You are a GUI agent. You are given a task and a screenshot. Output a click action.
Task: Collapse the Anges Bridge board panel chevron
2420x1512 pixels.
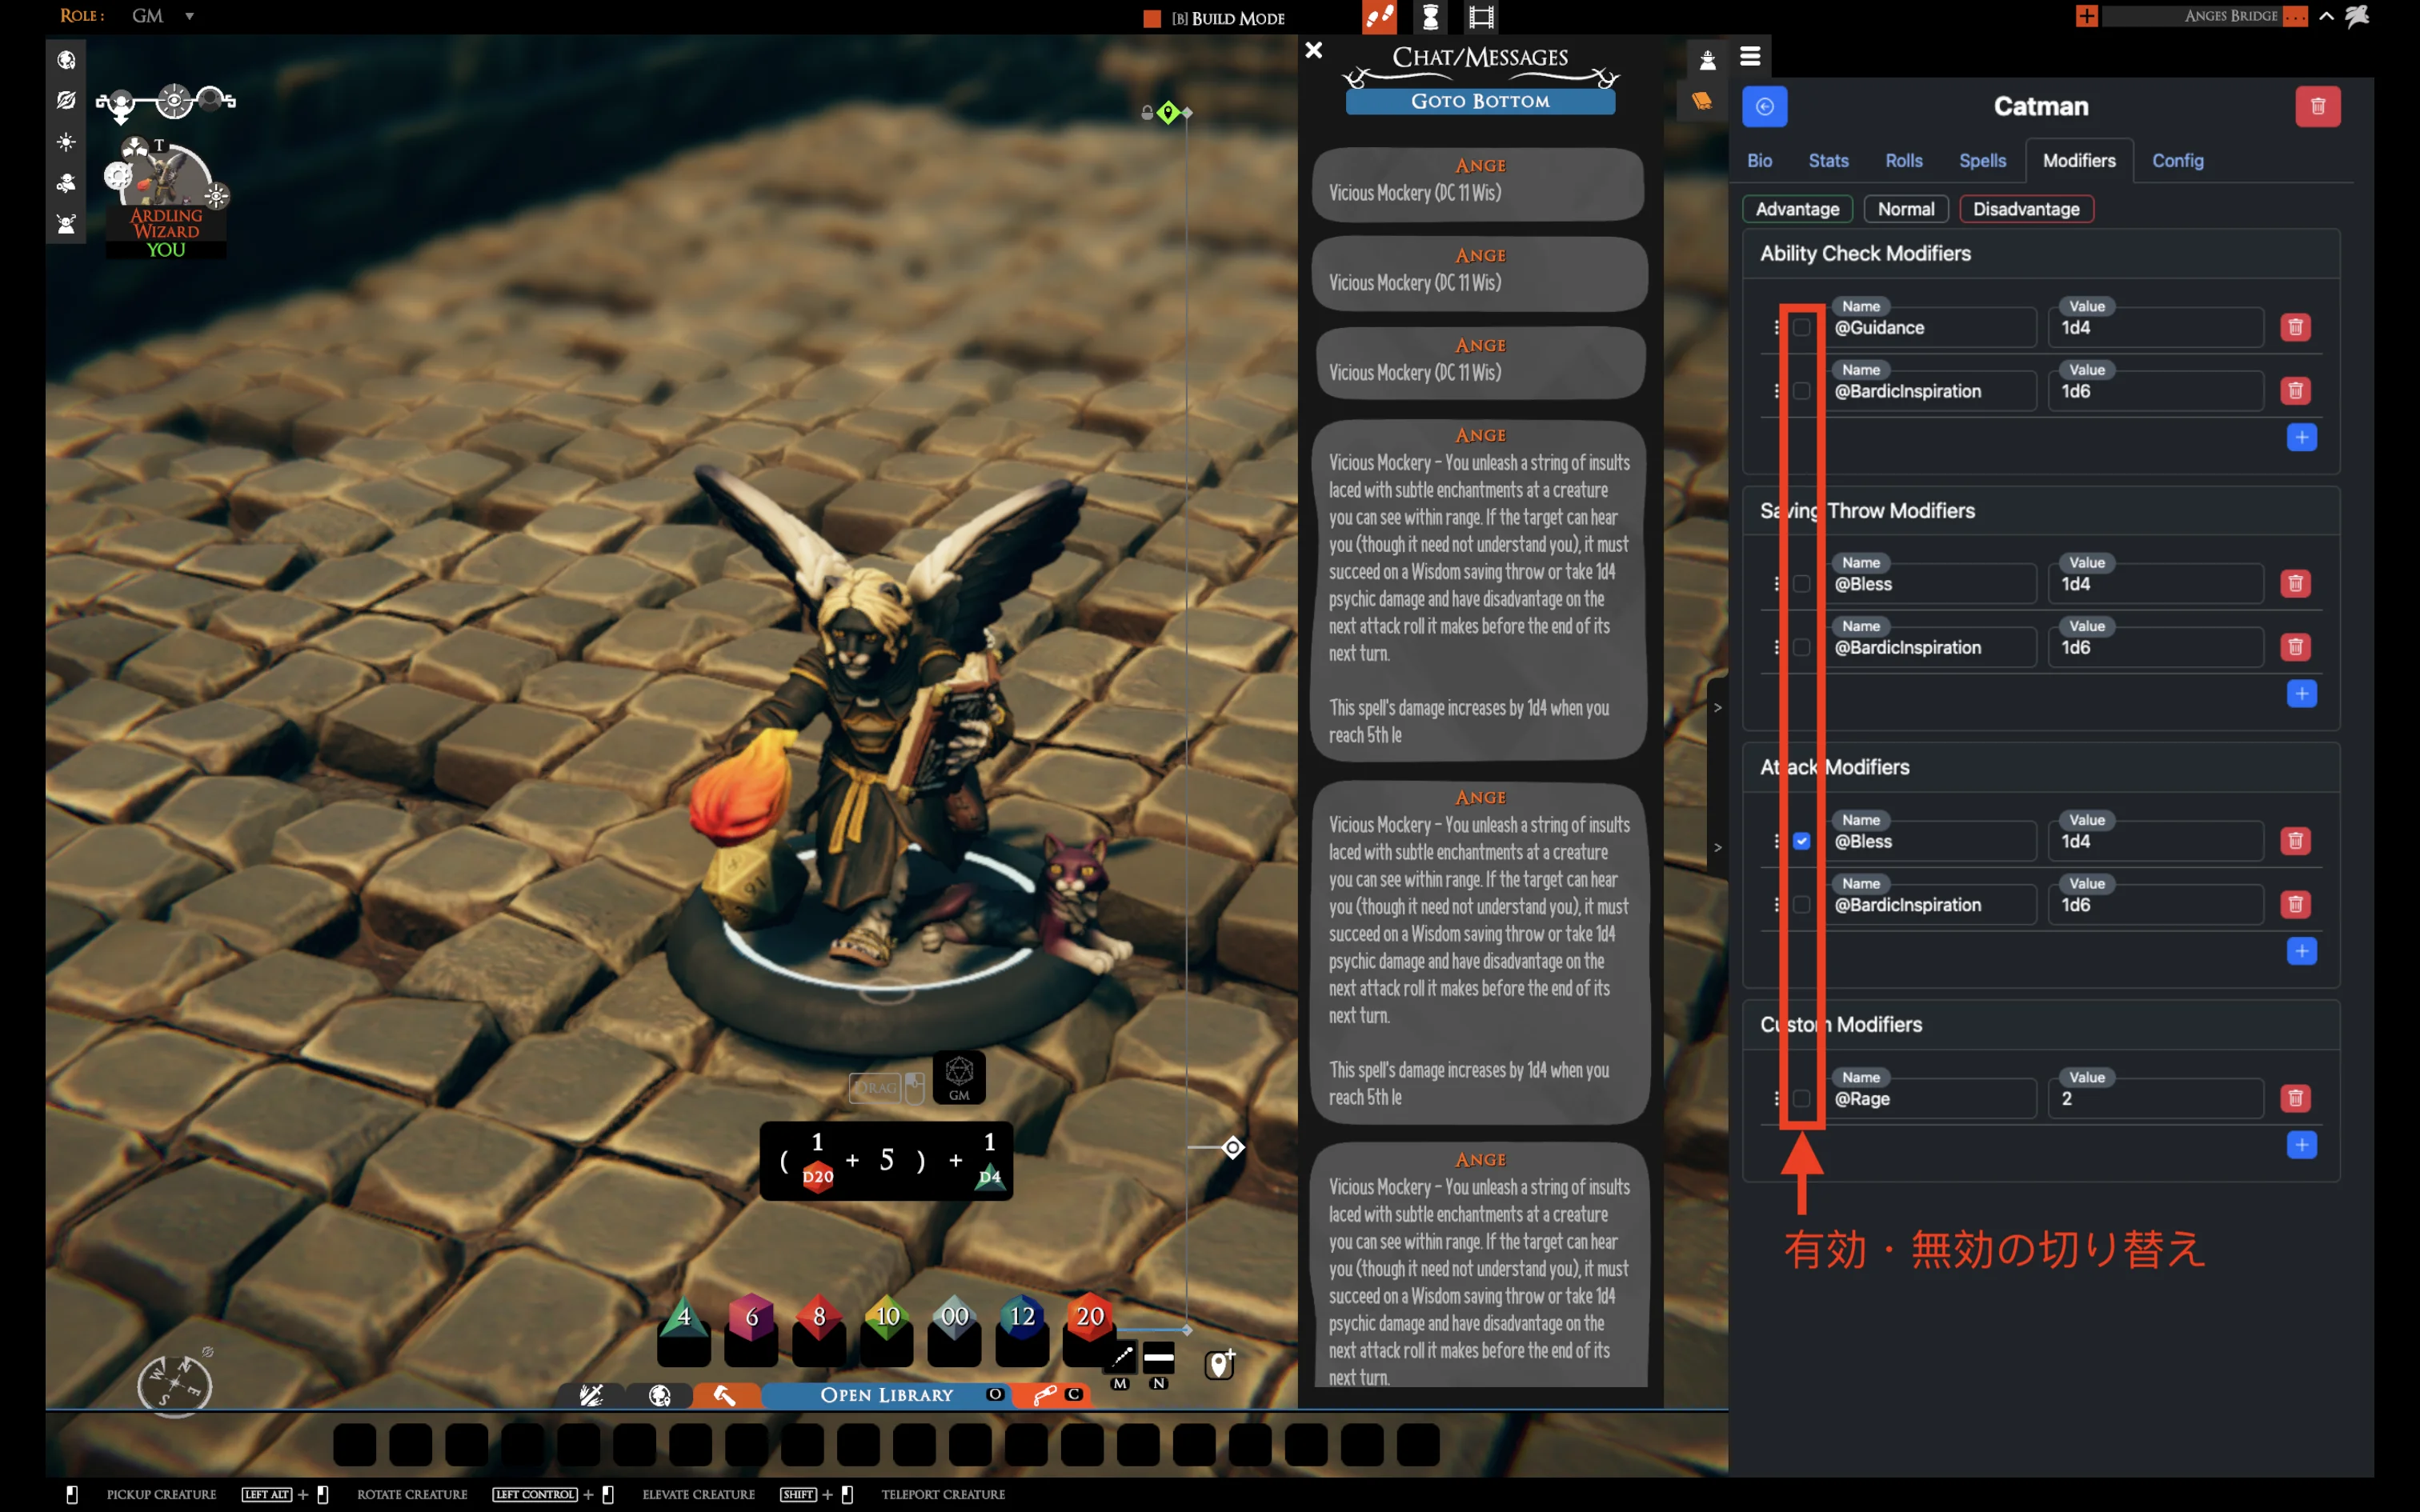(2325, 16)
